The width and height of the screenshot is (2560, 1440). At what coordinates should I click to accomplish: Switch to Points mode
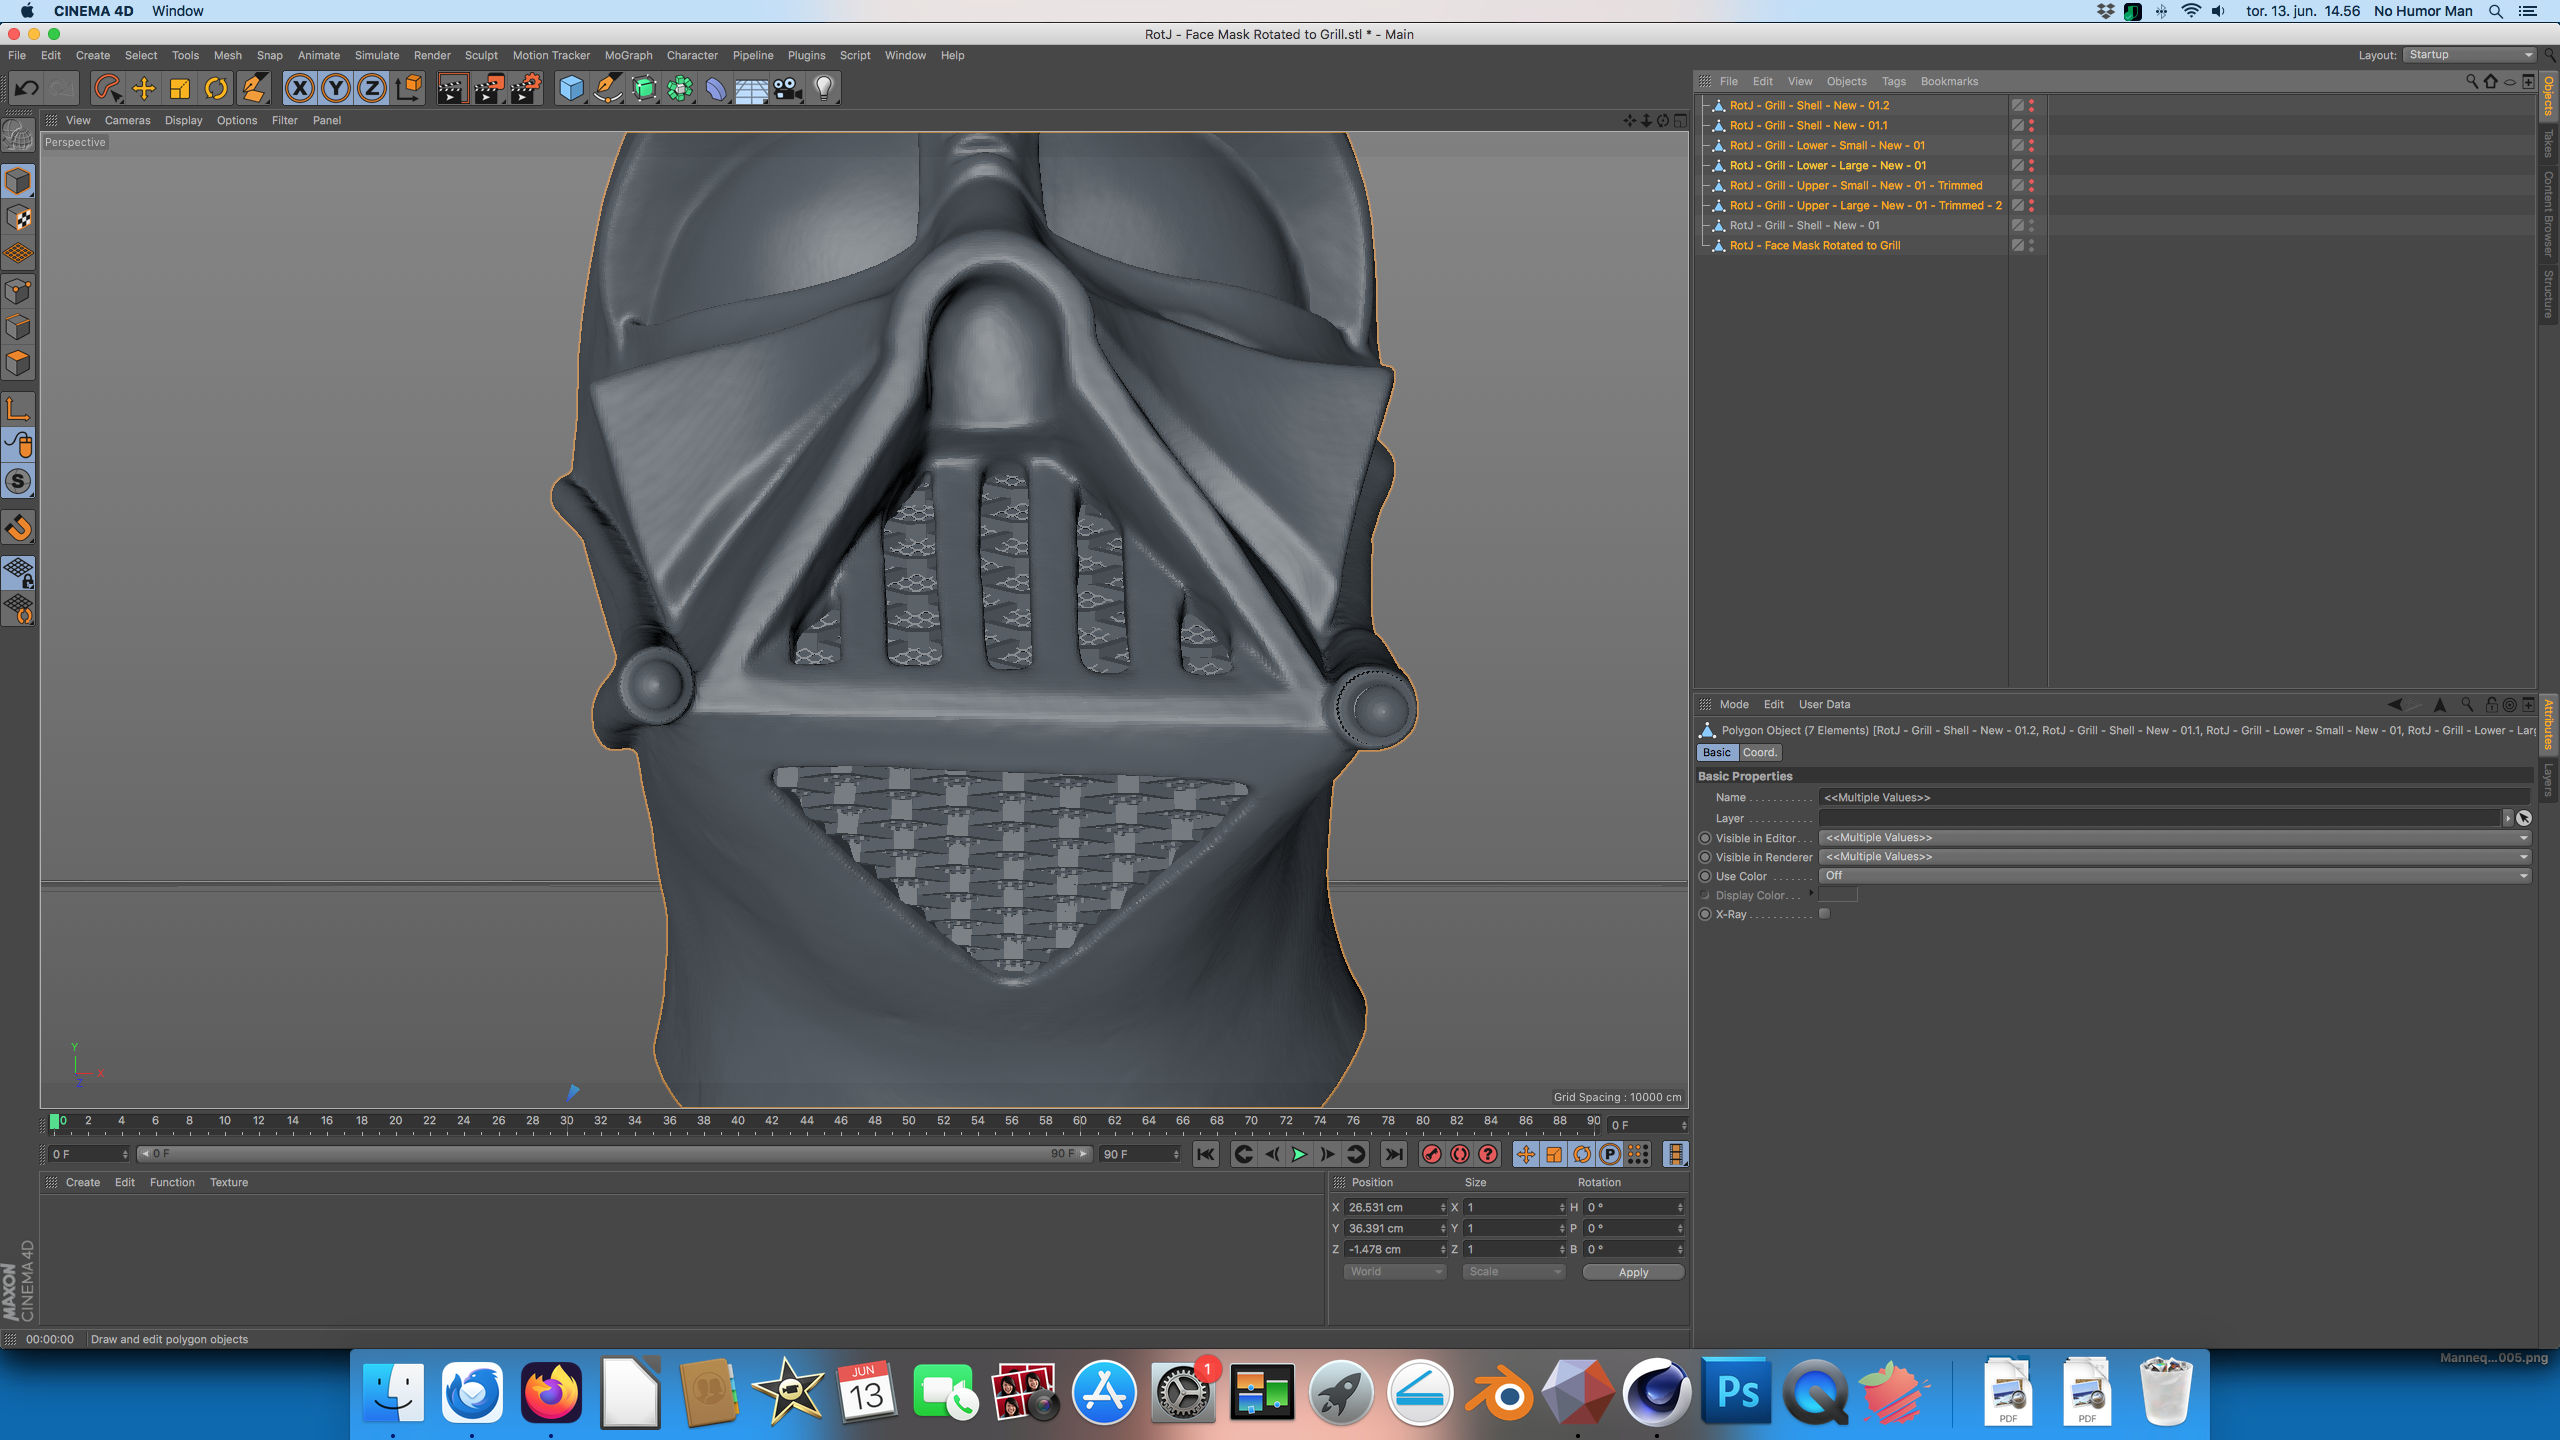point(18,291)
